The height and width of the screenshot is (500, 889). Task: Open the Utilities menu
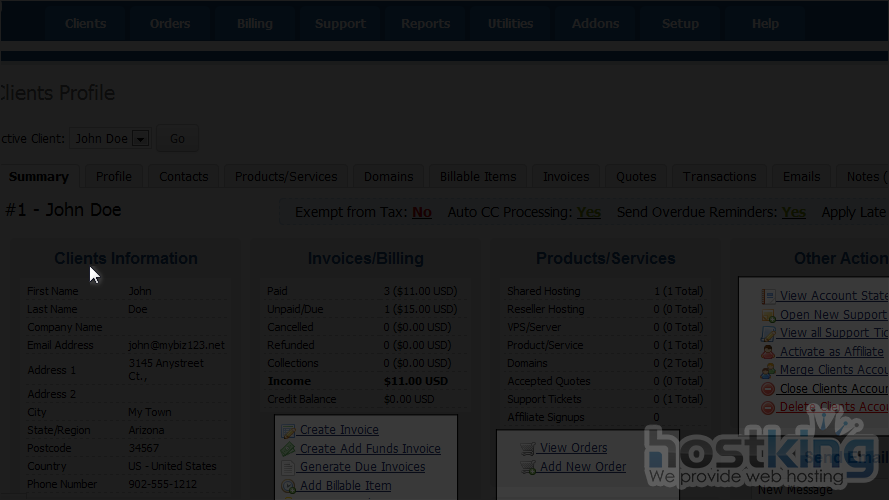[510, 24]
